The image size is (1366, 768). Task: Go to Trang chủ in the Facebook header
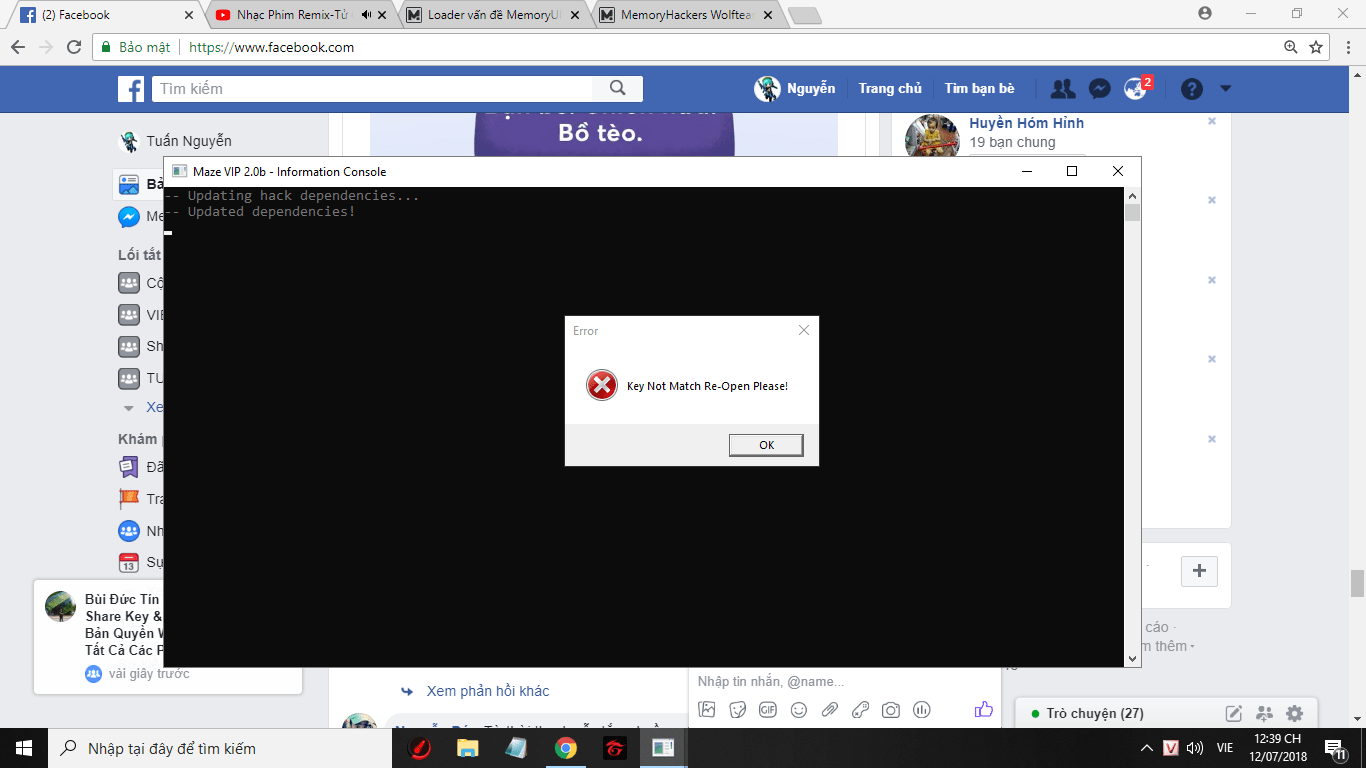pos(890,88)
